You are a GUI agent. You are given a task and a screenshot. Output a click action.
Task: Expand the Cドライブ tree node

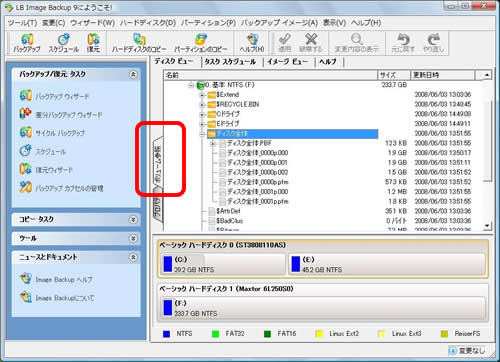point(202,115)
